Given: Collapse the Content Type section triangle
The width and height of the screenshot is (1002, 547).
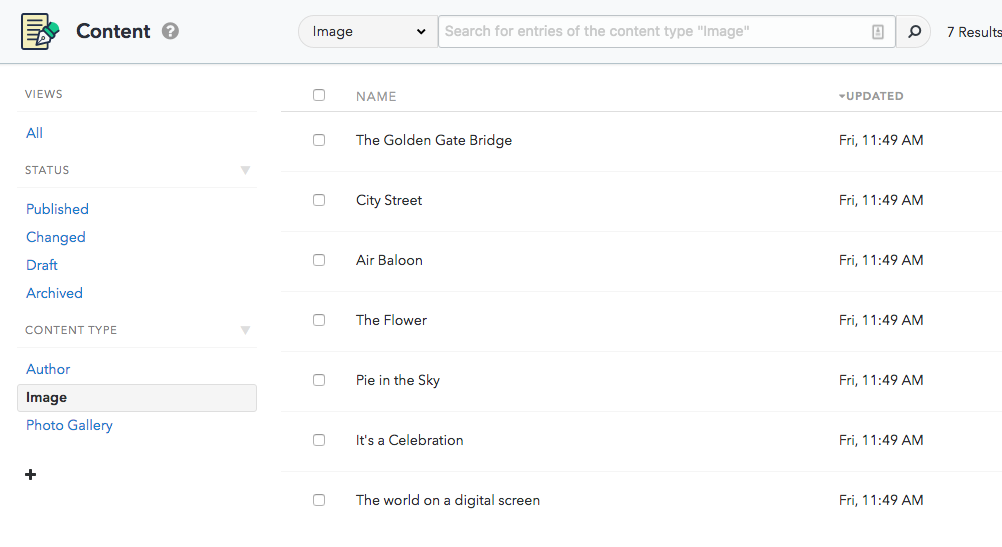Looking at the screenshot, I should (245, 330).
